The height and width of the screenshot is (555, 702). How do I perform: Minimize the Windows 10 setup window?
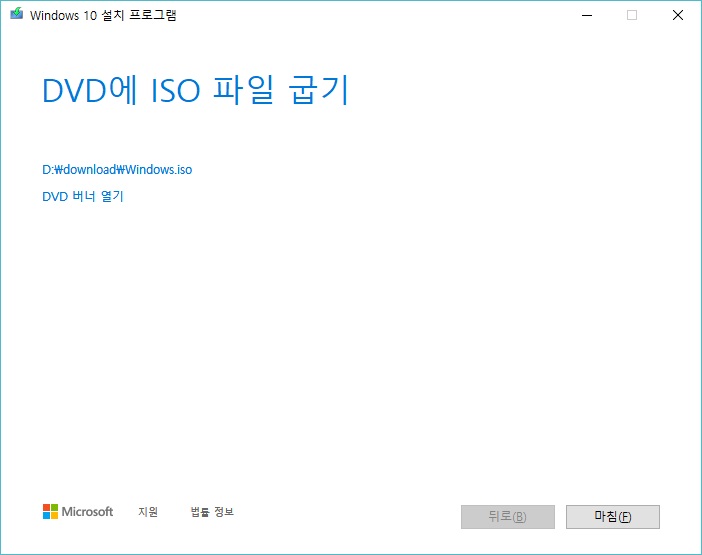point(586,15)
